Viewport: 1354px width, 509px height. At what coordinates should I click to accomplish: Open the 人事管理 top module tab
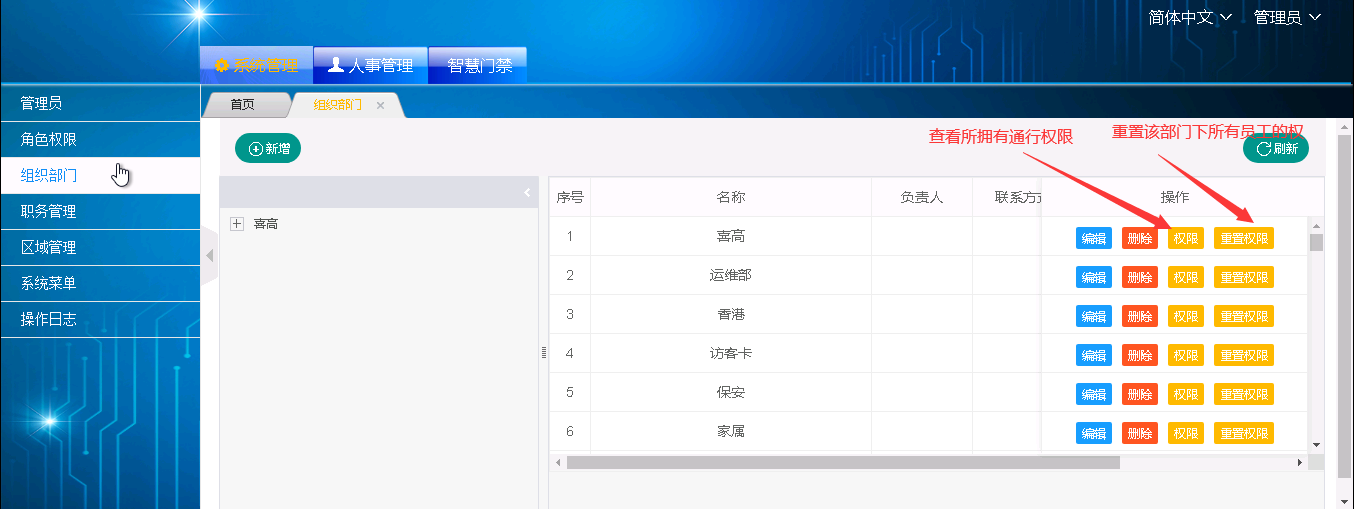(370, 66)
